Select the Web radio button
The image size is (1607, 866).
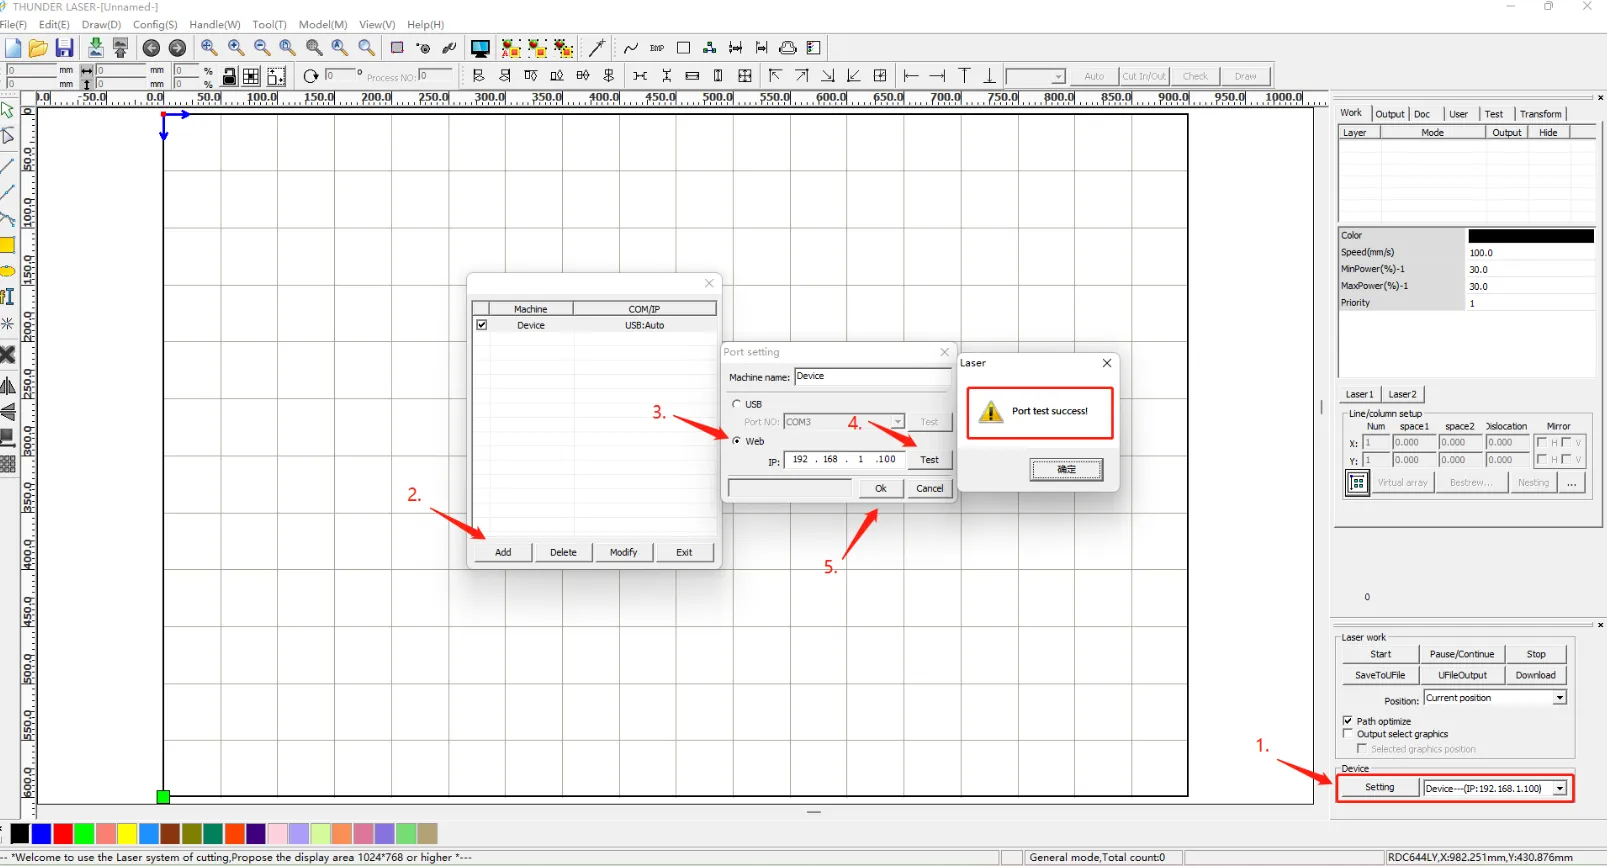tap(737, 441)
